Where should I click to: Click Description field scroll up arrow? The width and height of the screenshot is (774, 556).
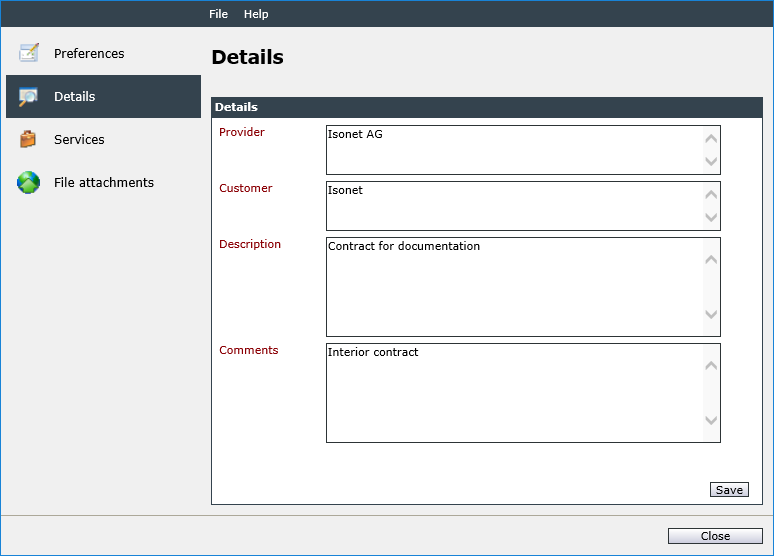pyautogui.click(x=711, y=259)
